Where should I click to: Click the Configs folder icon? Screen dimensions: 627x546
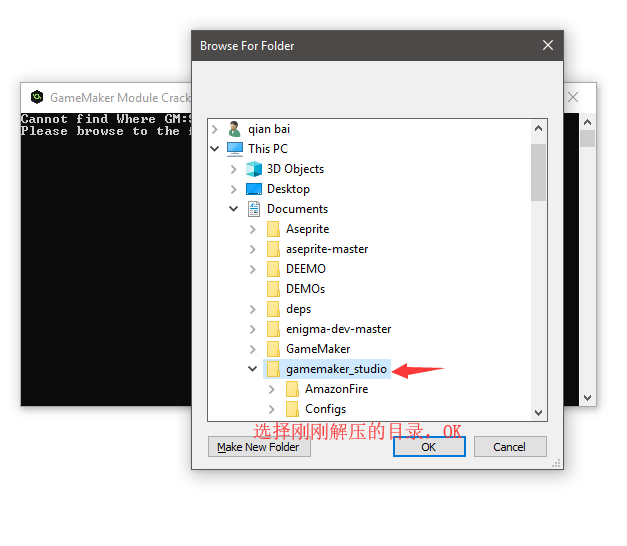292,409
